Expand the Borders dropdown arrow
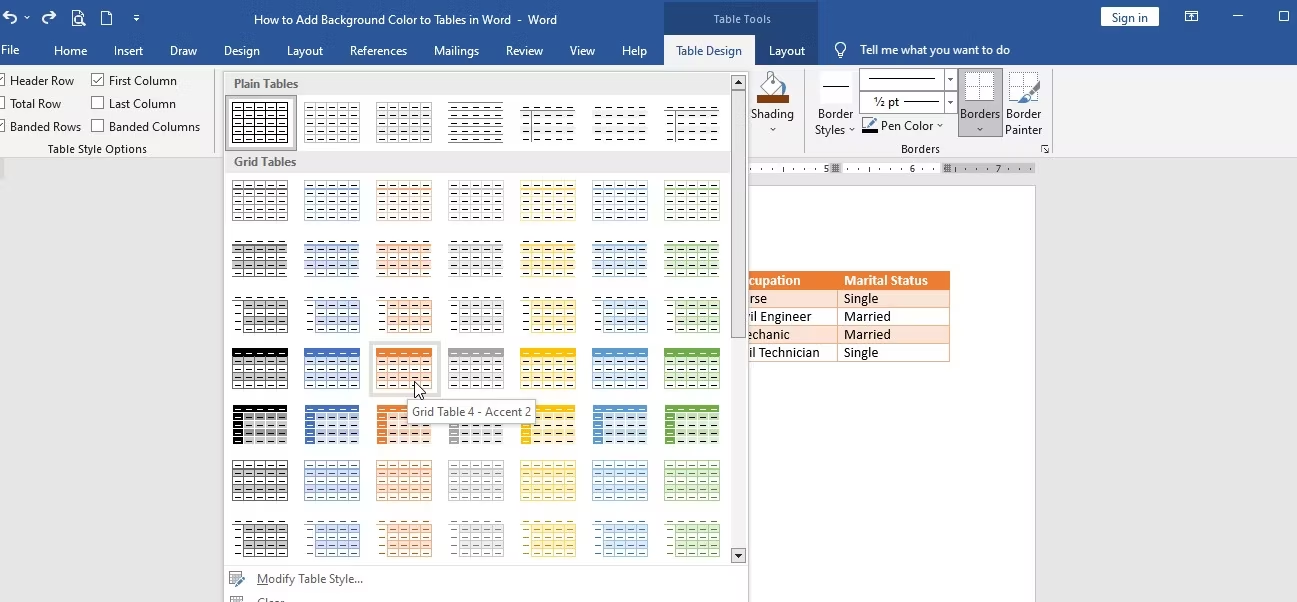This screenshot has width=1297, height=602. [x=980, y=129]
